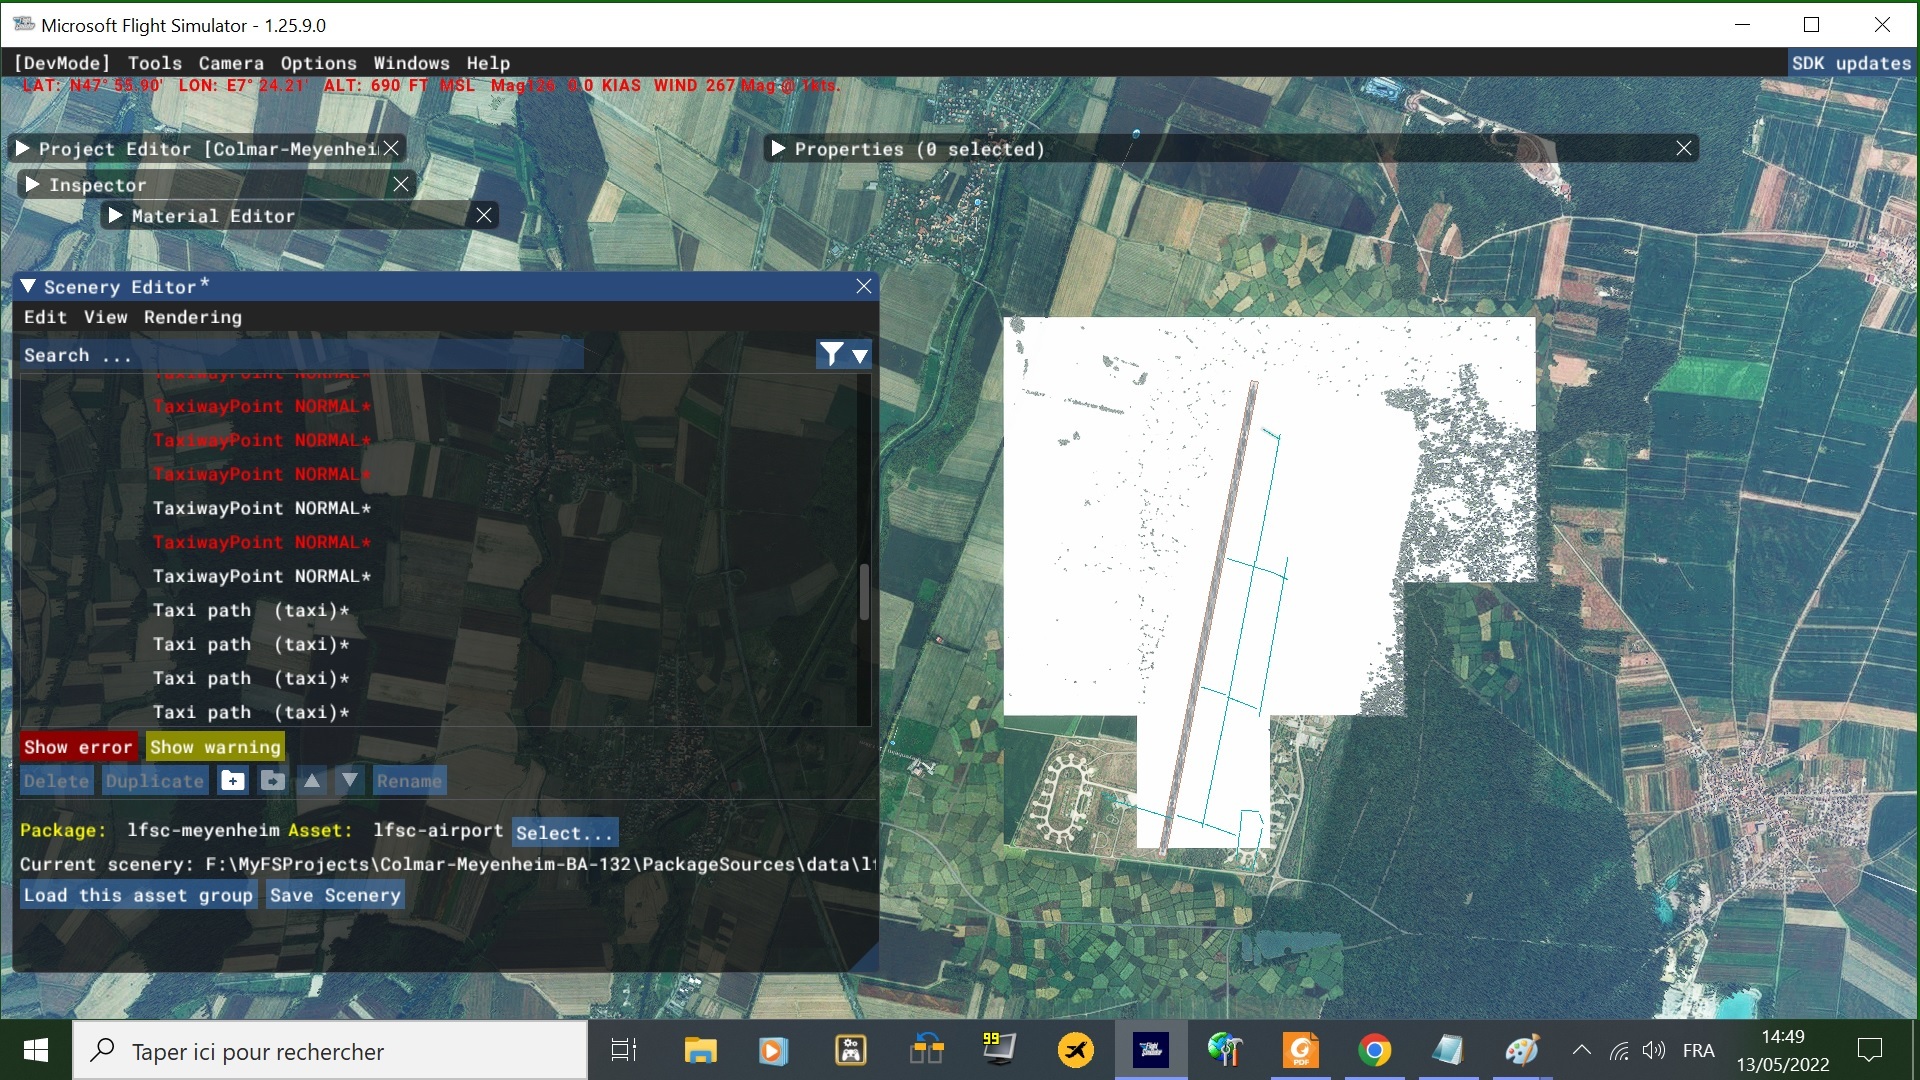Viewport: 1920px width, 1080px height.
Task: Open the Rendering menu in Scenery Editor
Action: pos(192,317)
